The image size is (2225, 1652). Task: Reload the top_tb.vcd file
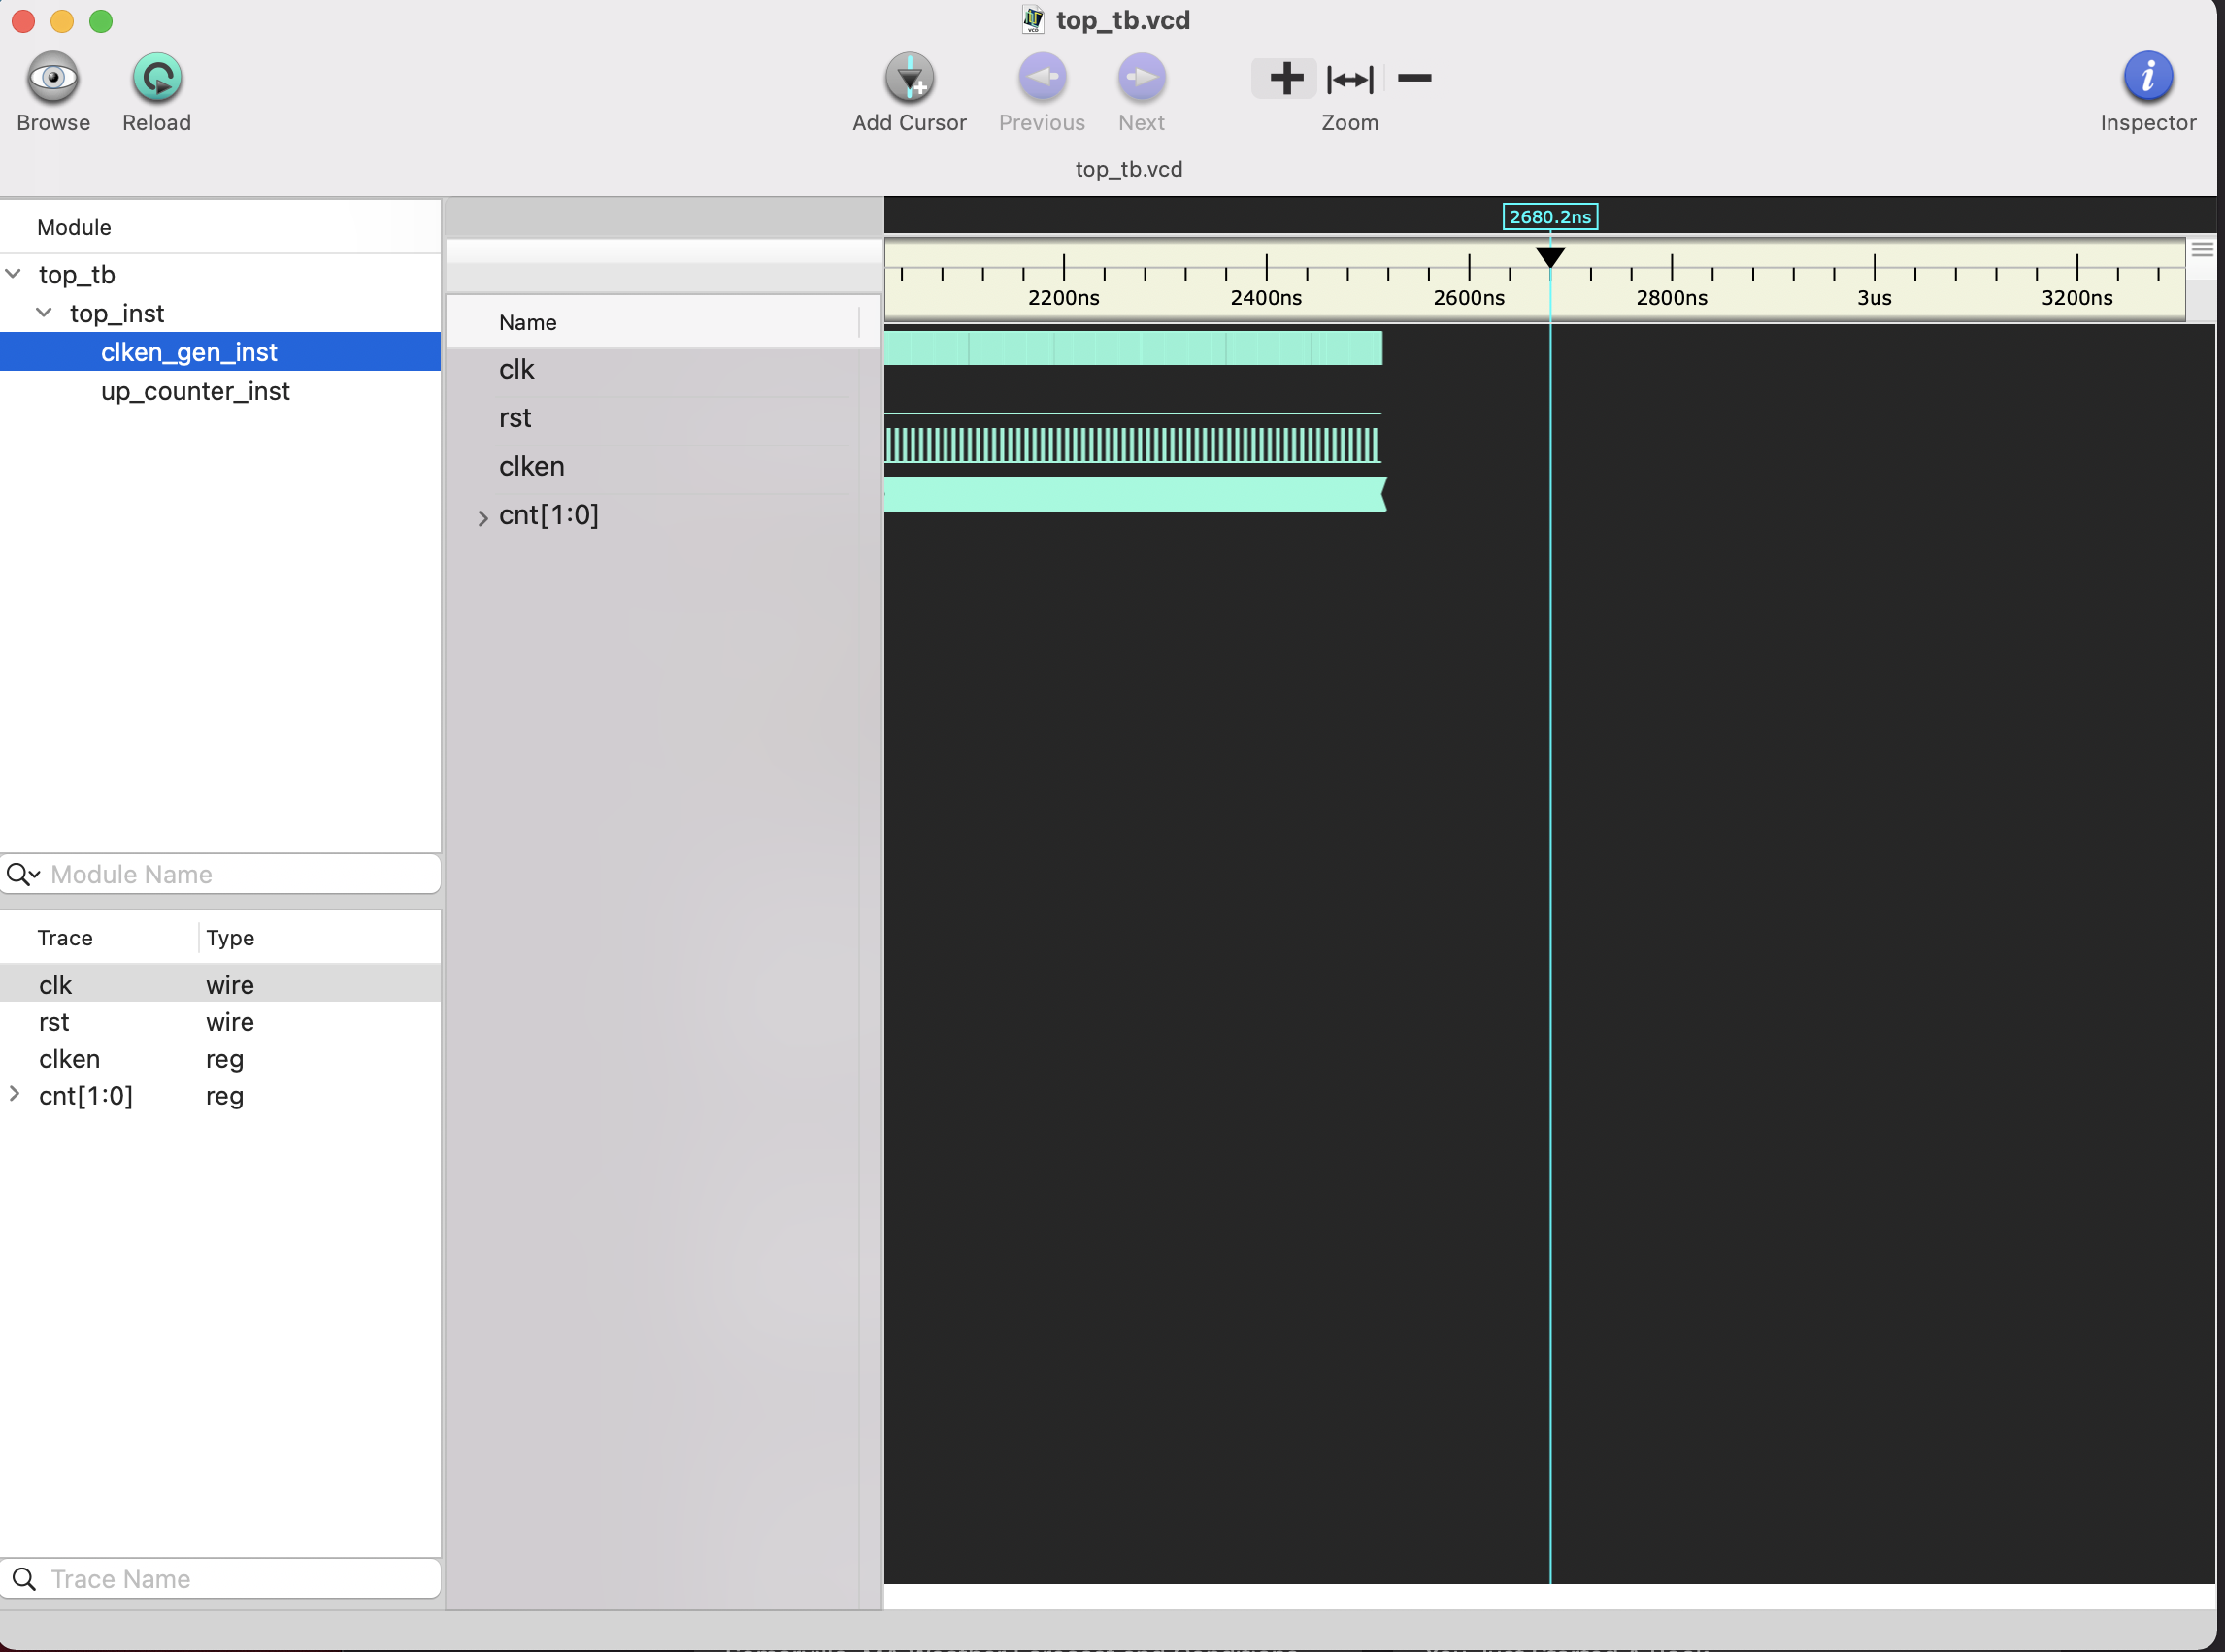pos(157,76)
